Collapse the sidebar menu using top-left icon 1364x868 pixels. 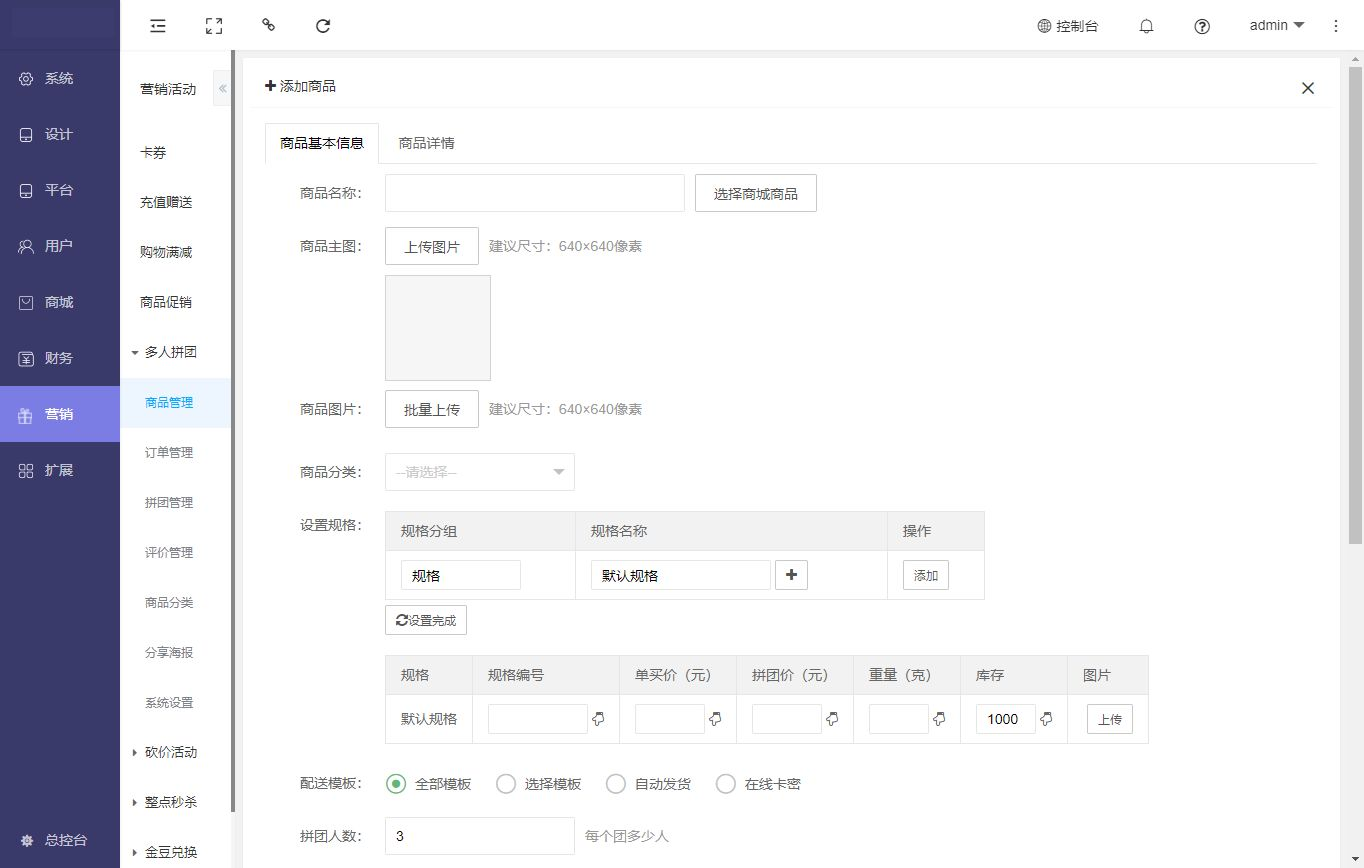coord(158,26)
